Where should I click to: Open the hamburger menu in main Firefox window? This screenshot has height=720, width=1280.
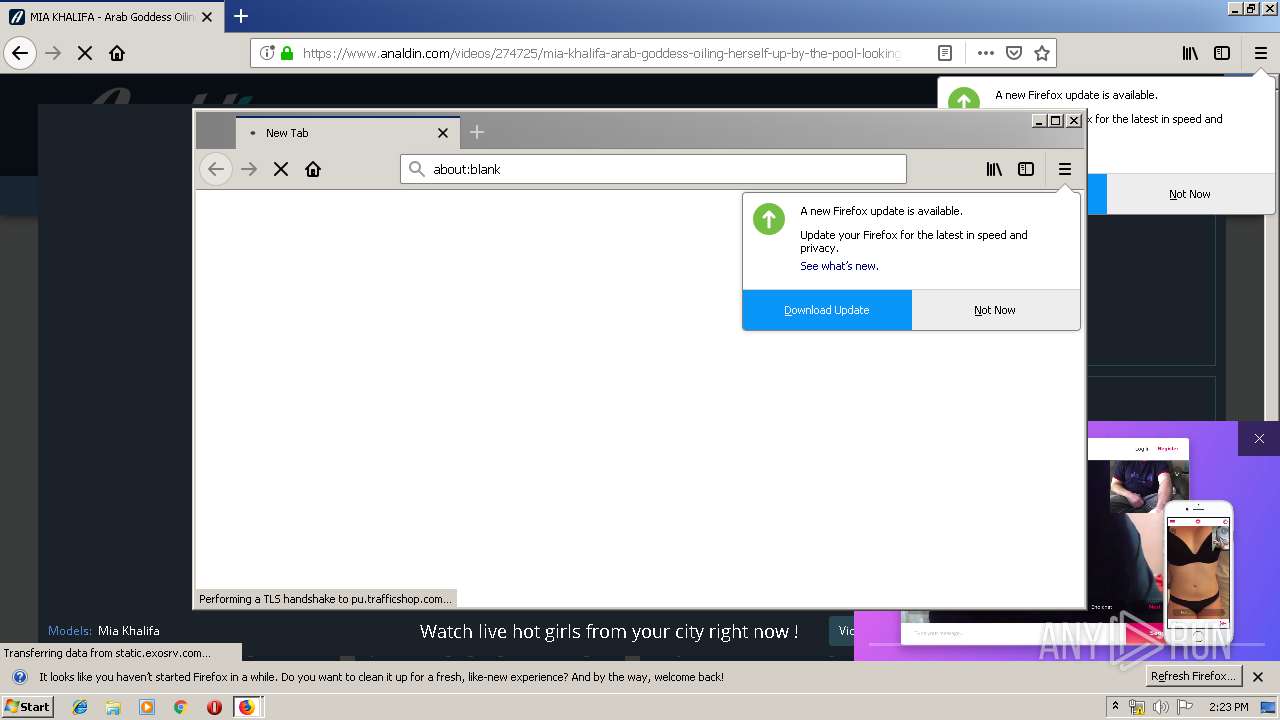tap(1261, 53)
